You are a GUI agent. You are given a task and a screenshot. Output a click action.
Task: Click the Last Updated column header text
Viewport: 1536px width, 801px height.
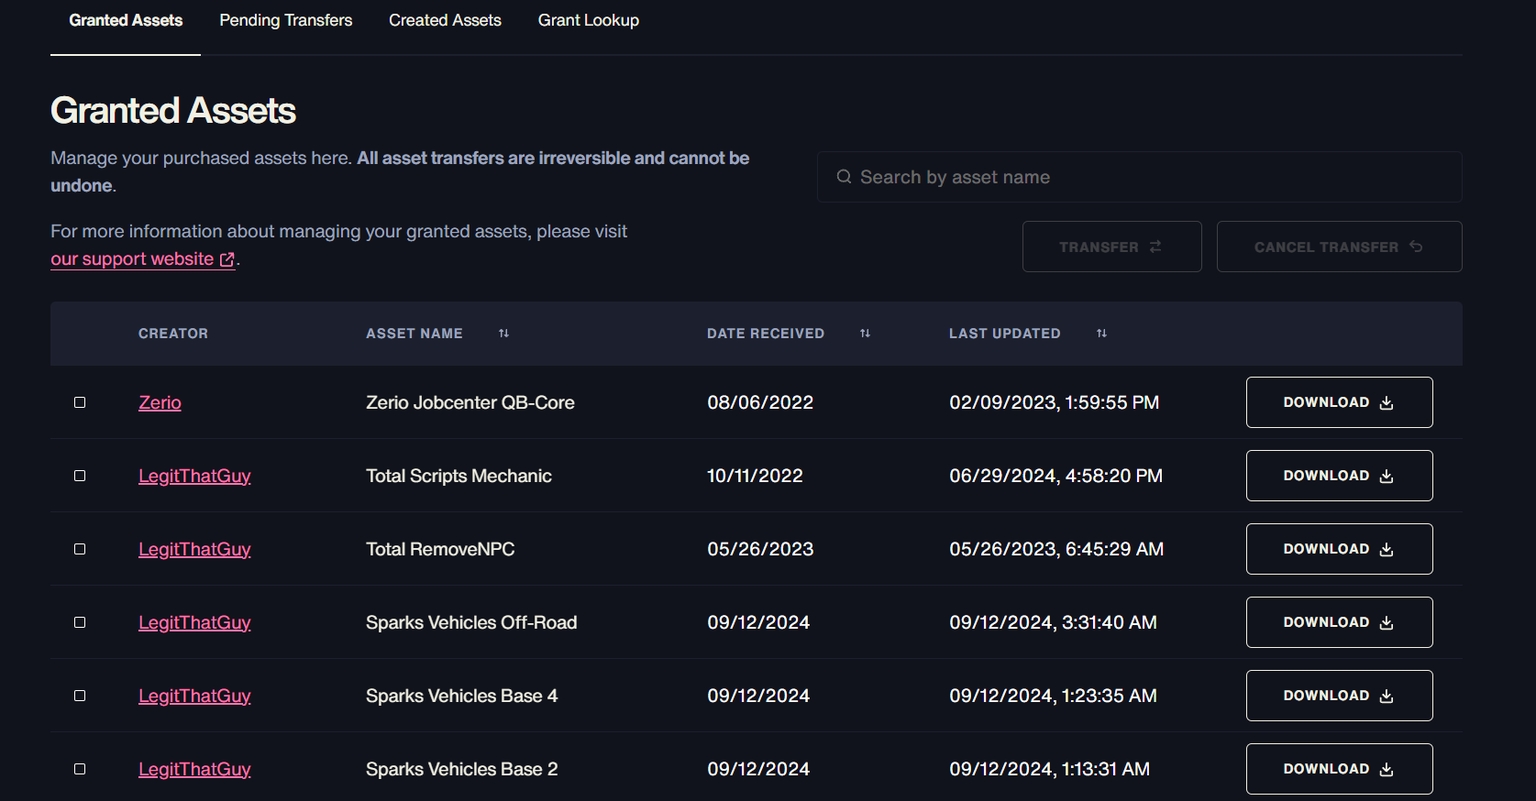[1005, 333]
